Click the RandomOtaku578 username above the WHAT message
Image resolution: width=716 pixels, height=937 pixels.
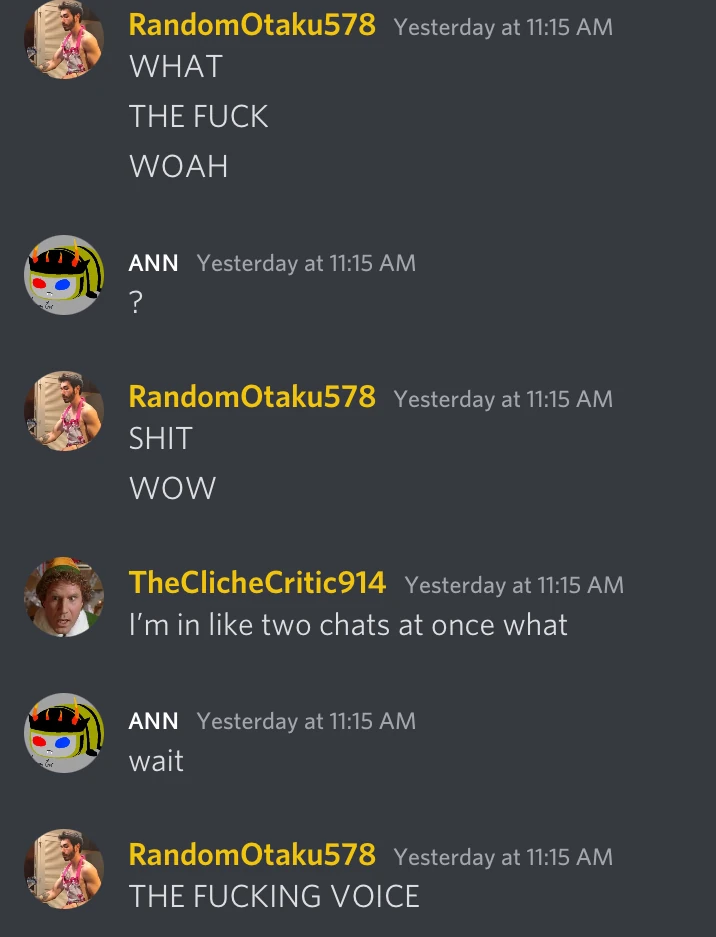tap(252, 25)
